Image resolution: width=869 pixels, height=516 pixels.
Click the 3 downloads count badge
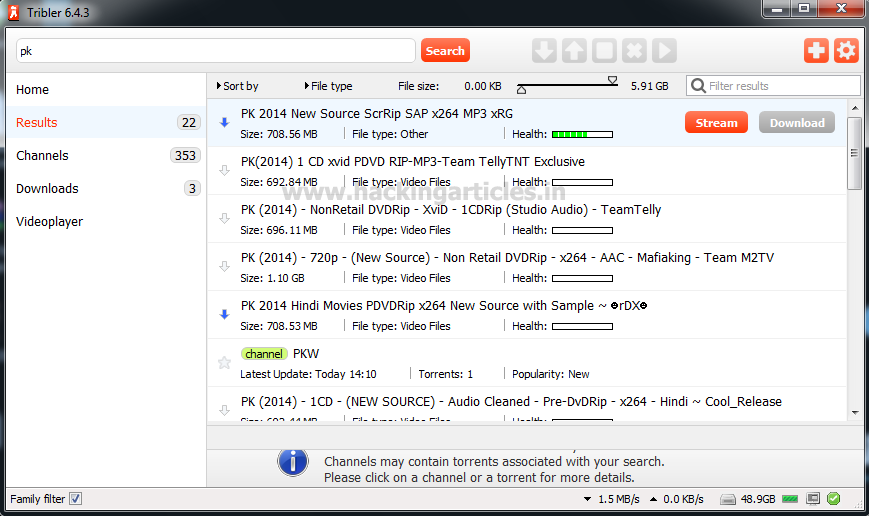(x=192, y=188)
